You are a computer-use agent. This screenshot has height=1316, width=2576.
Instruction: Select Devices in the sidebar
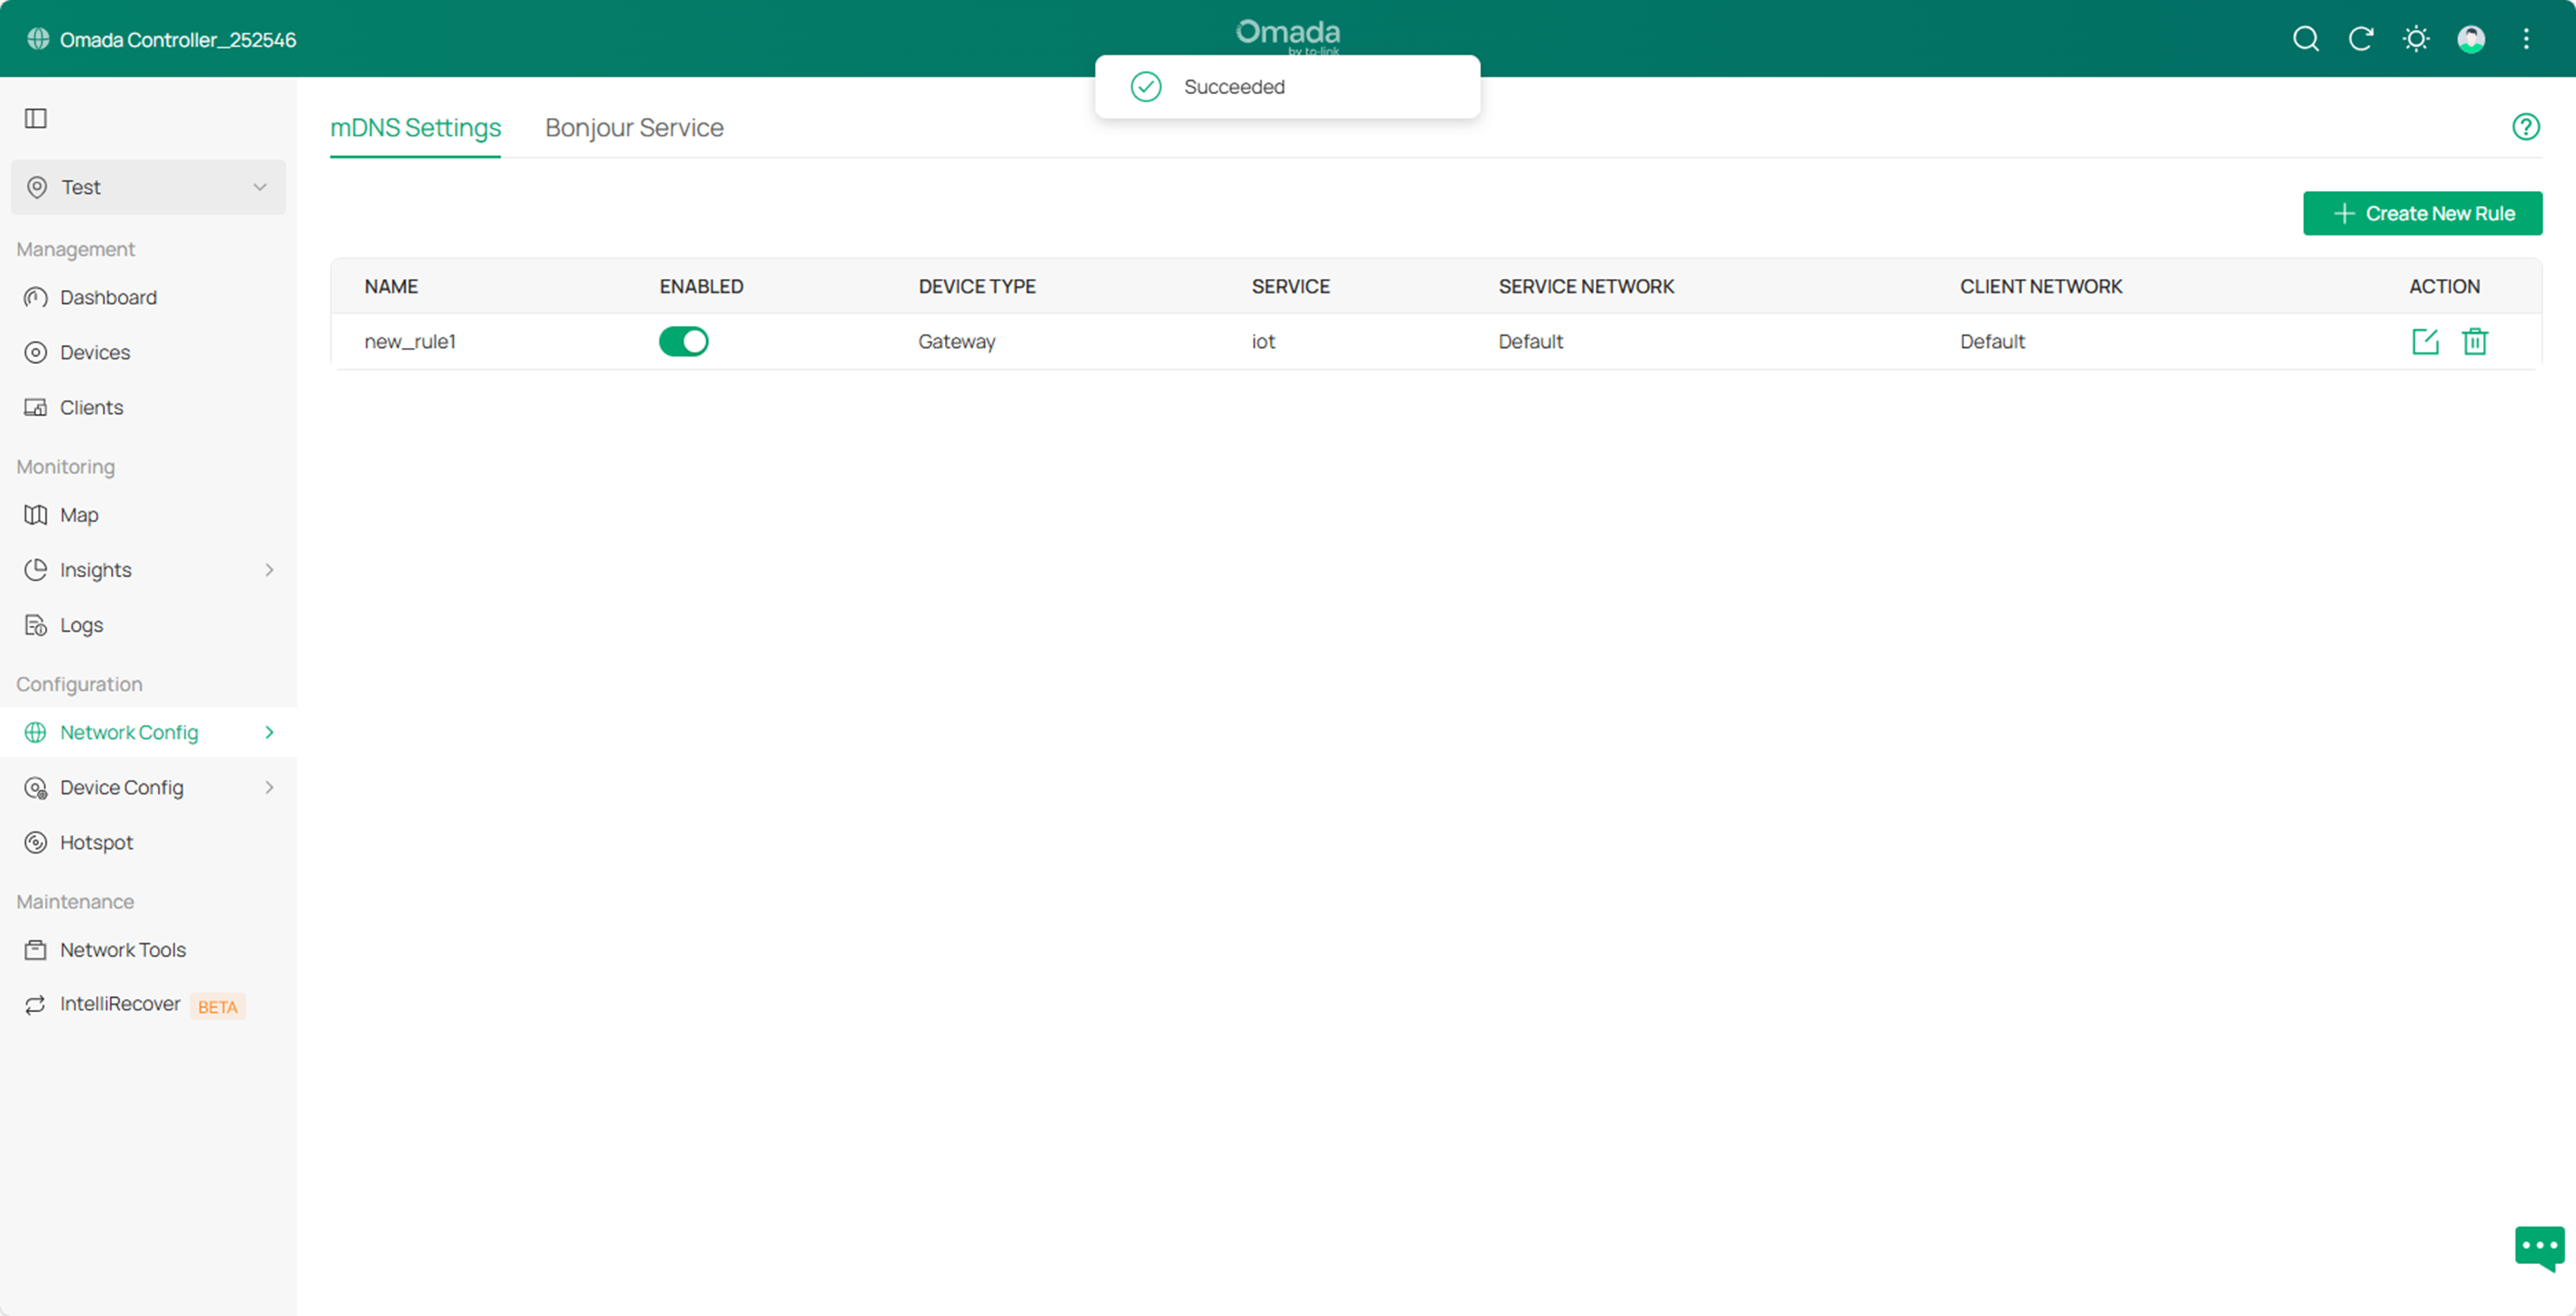[95, 352]
